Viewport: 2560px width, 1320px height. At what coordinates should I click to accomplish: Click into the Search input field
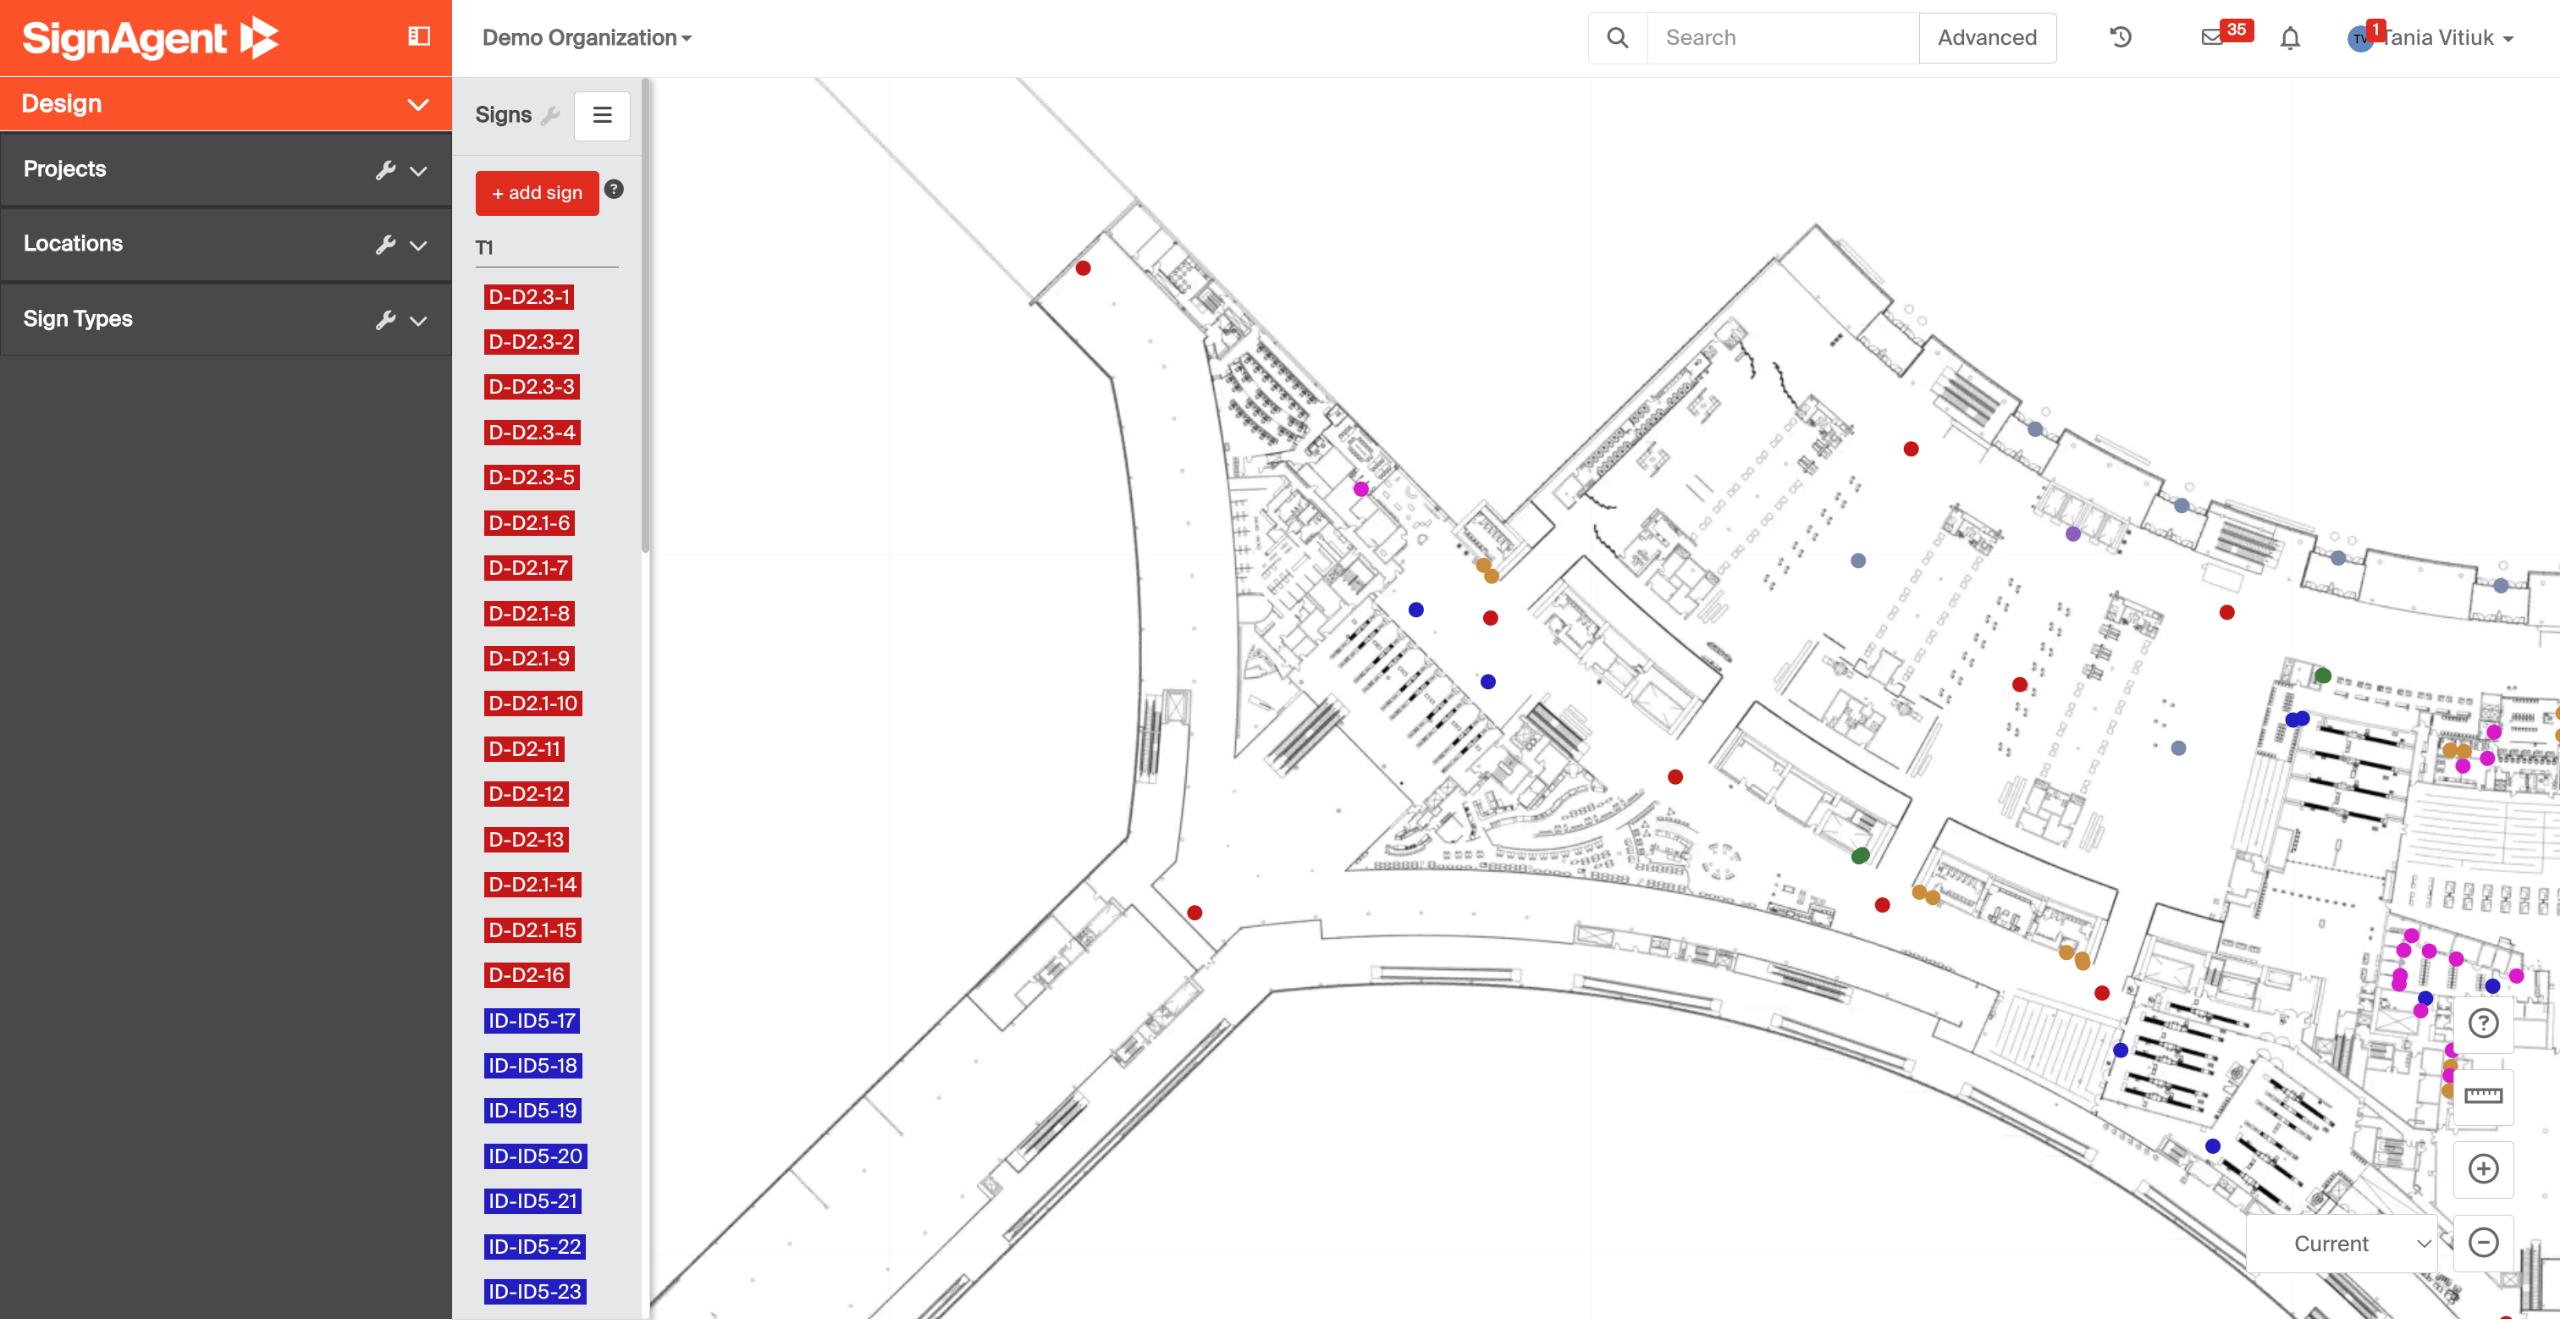[x=1782, y=38]
